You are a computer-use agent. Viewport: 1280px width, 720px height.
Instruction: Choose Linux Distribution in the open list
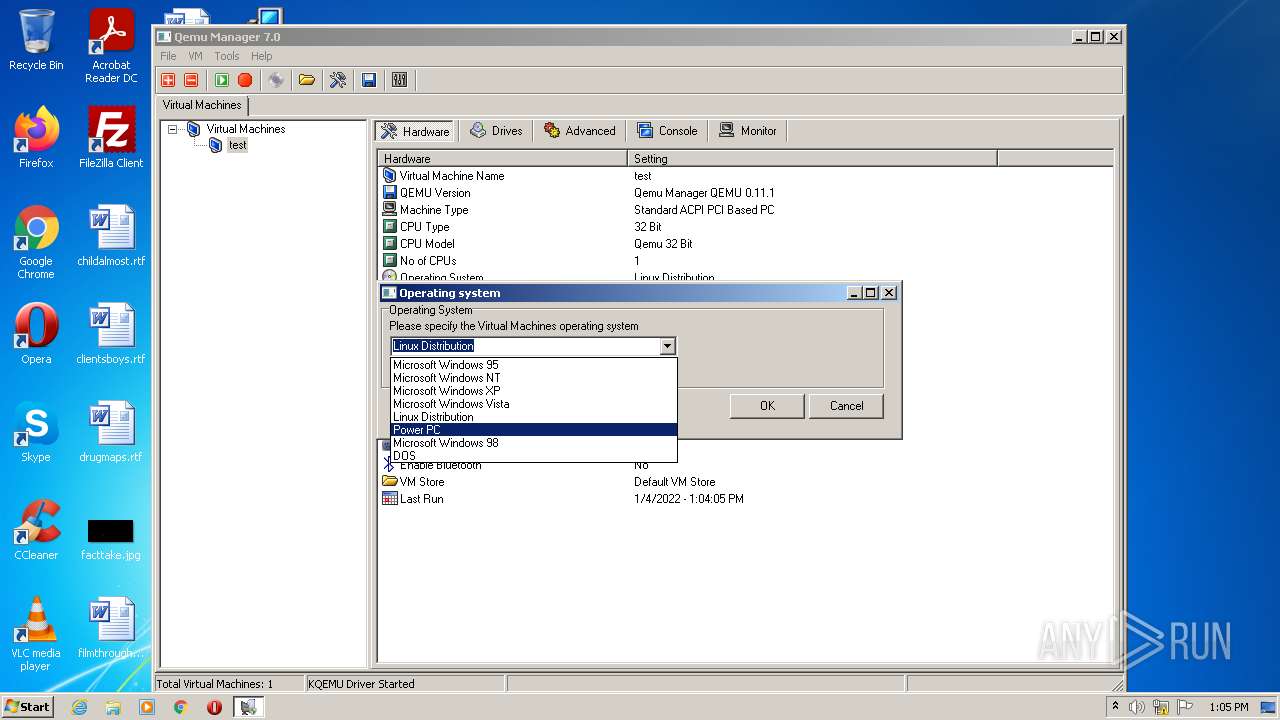point(533,417)
